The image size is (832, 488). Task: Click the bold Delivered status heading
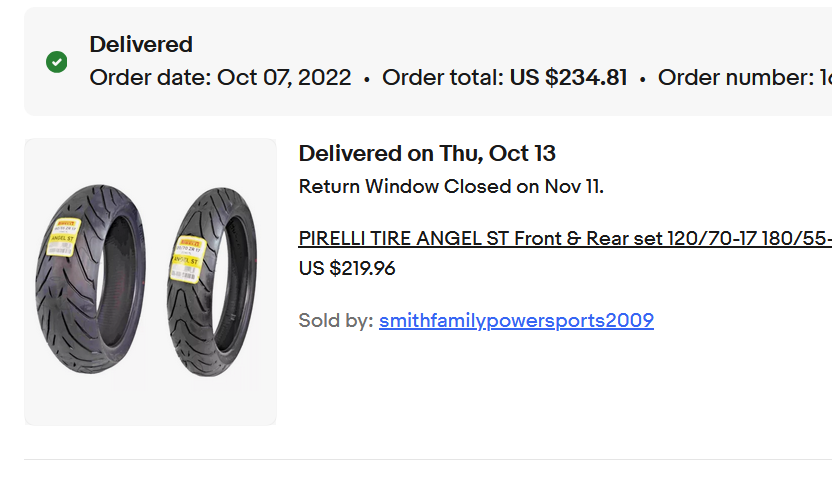tap(141, 45)
